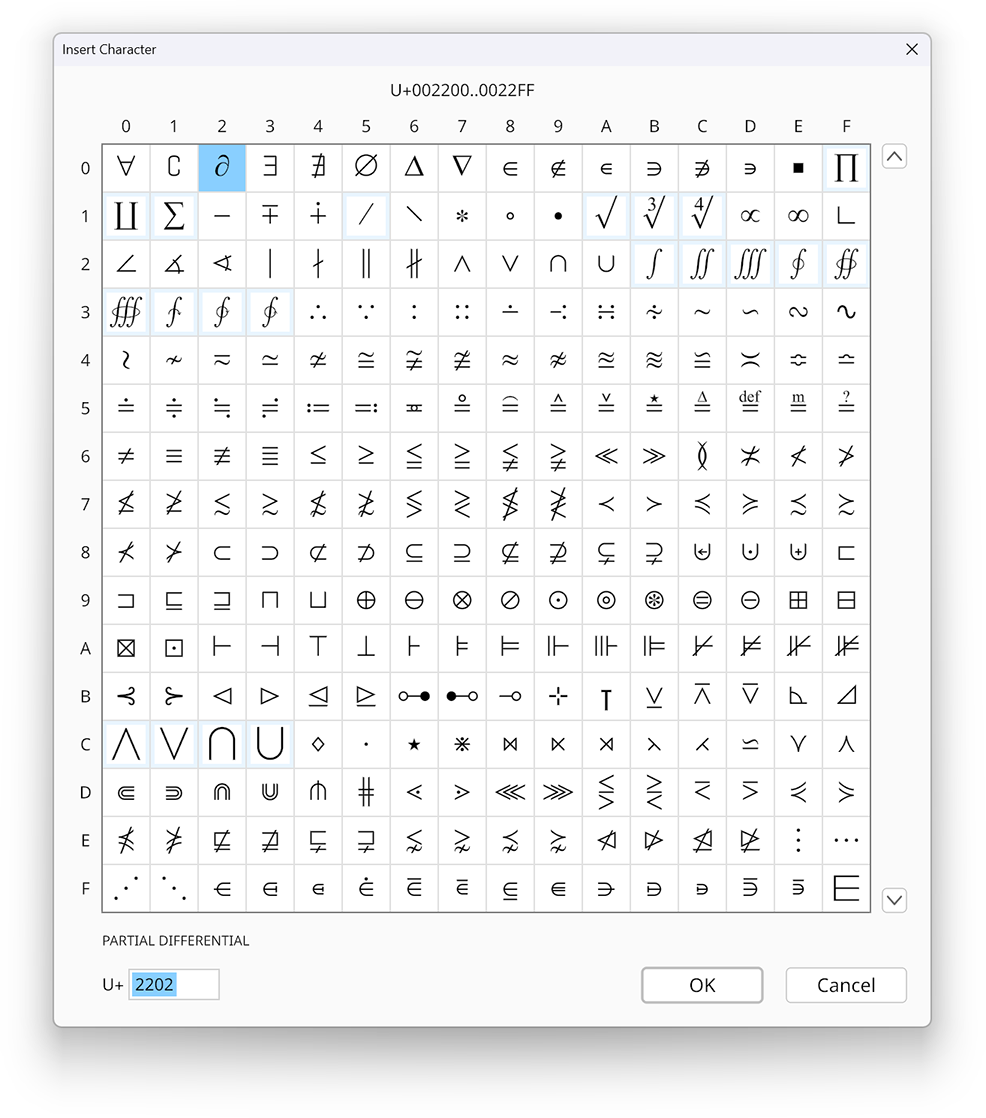Select the perpendicular symbol ⊥
The height and width of the screenshot is (1118, 986).
coord(366,648)
